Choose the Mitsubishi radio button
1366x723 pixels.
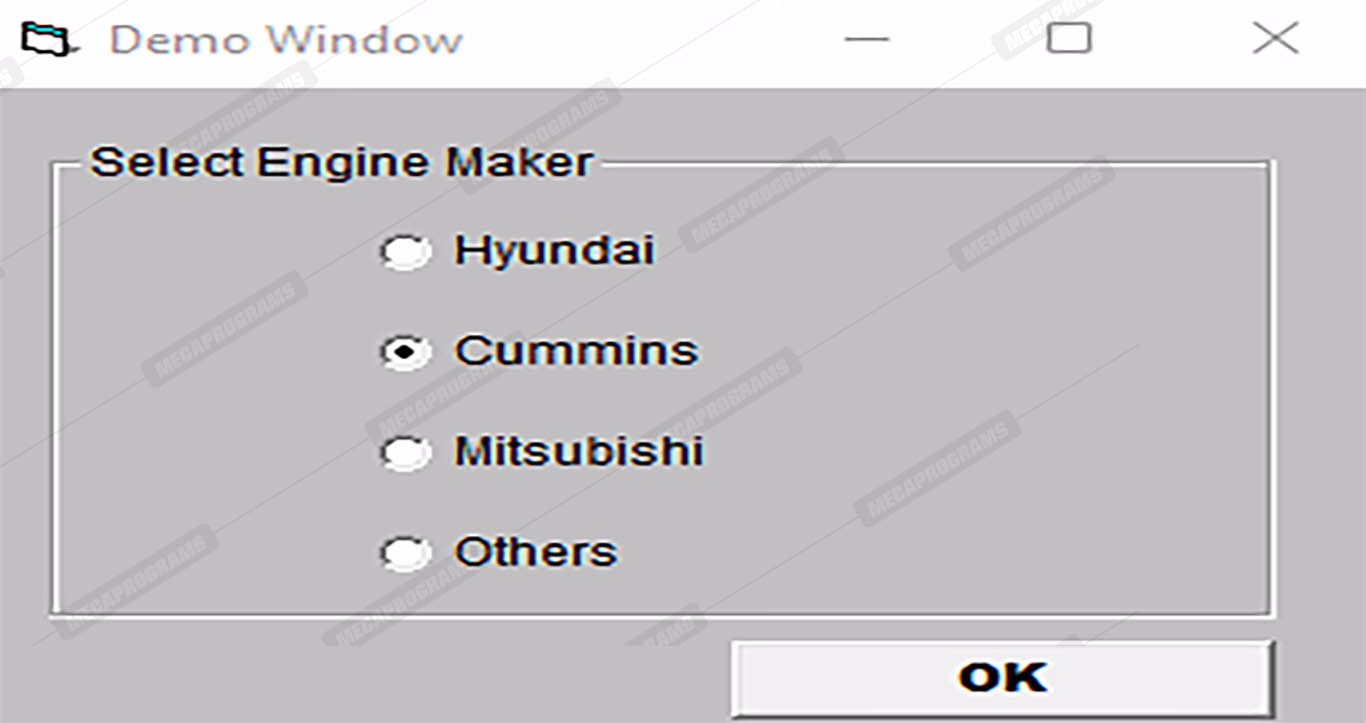click(x=405, y=453)
